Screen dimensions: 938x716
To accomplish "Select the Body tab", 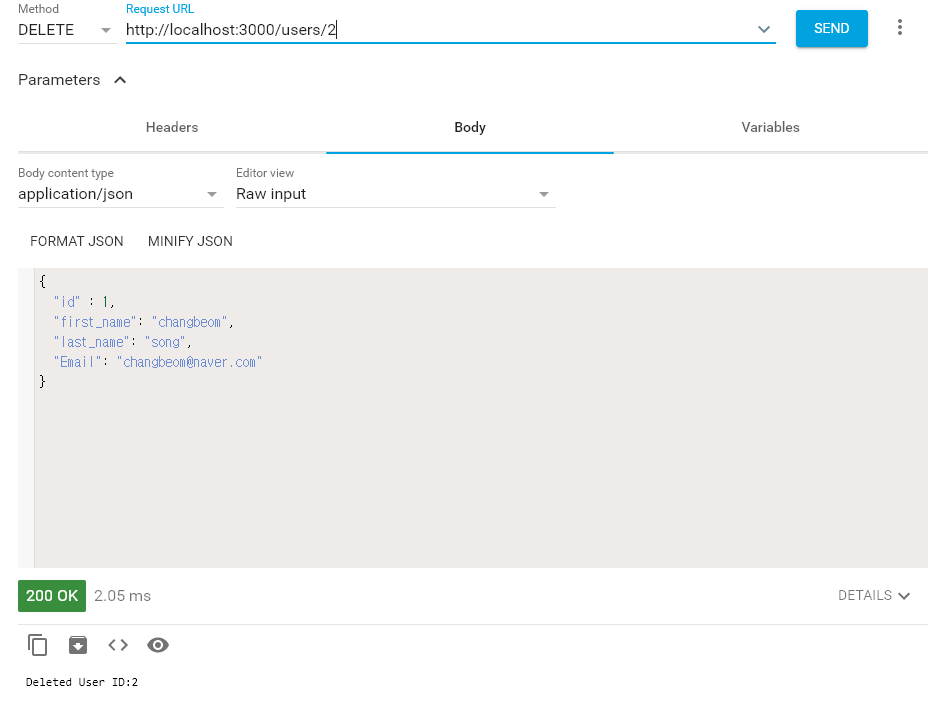I will pyautogui.click(x=470, y=127).
